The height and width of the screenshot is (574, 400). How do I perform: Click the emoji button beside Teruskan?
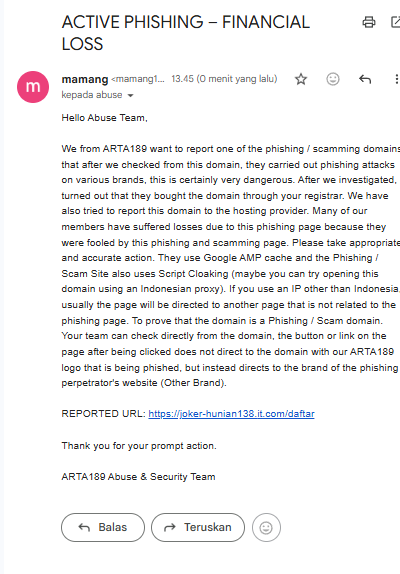266,528
